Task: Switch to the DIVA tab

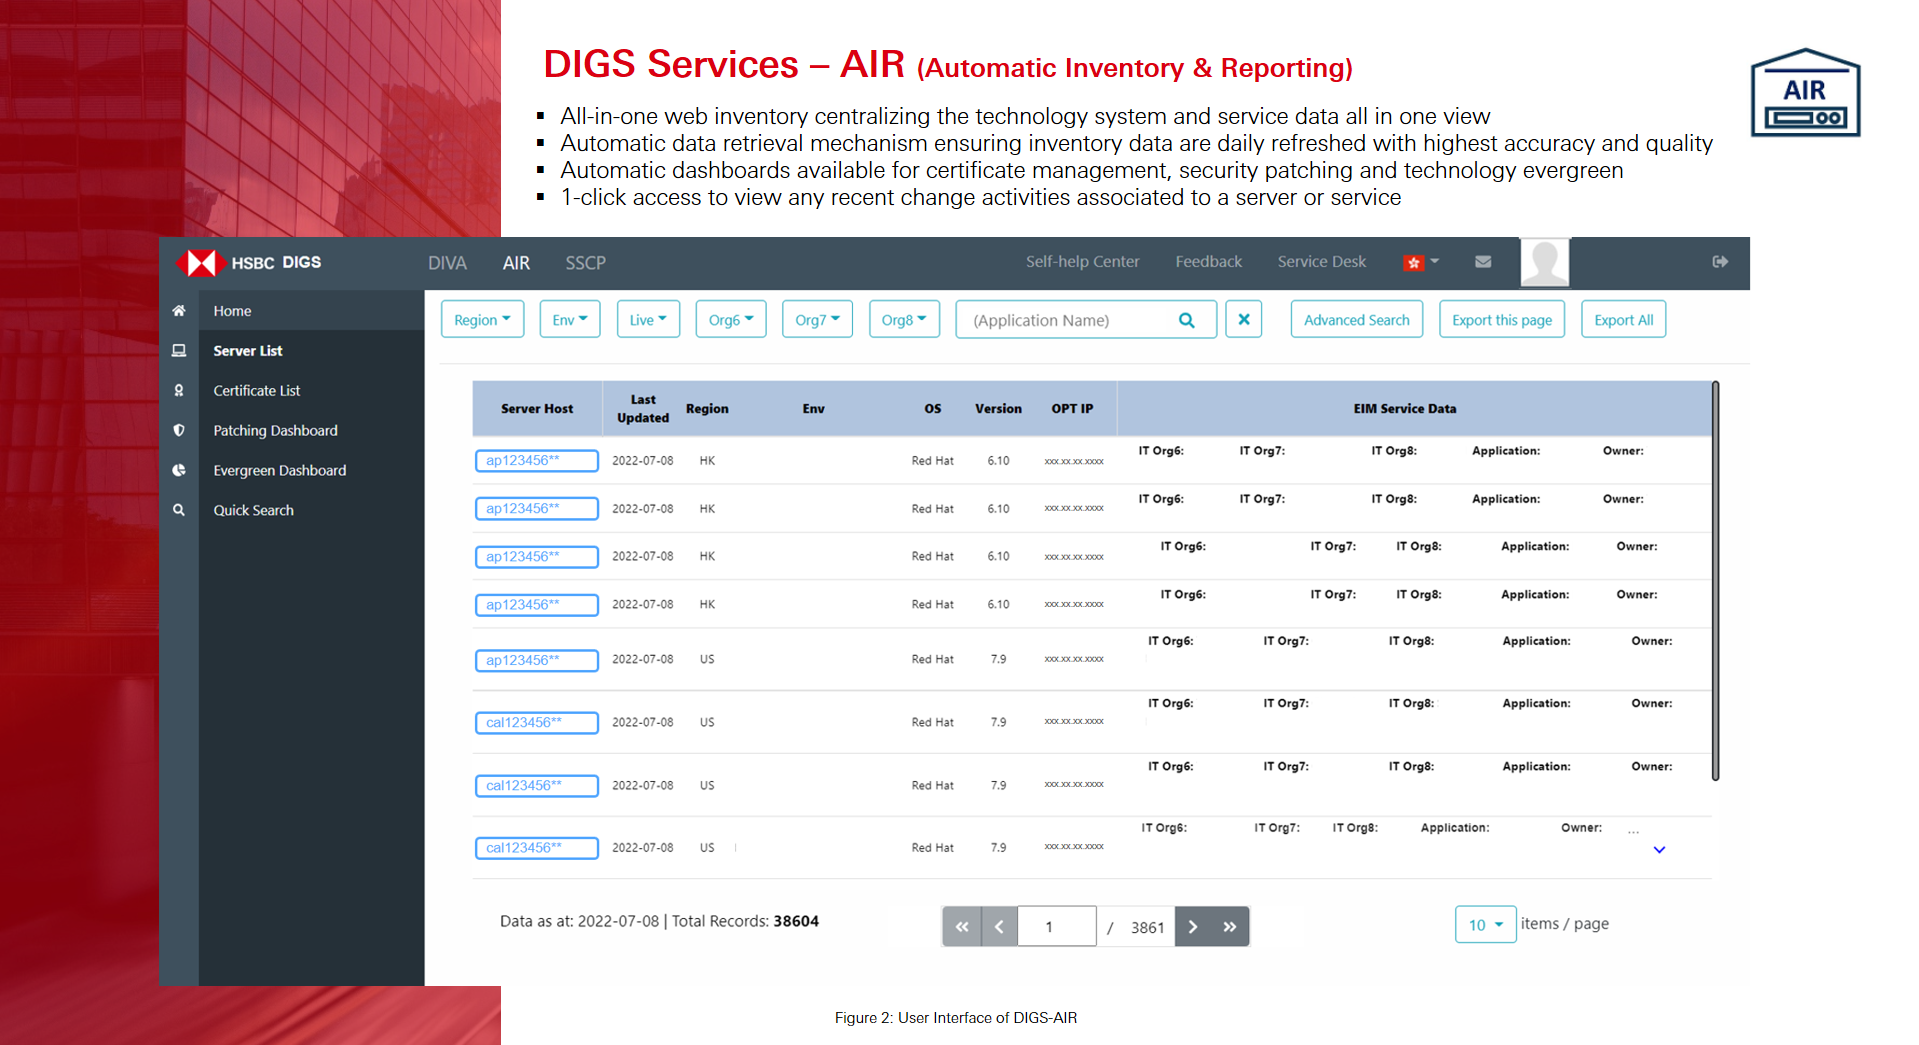Action: point(447,263)
